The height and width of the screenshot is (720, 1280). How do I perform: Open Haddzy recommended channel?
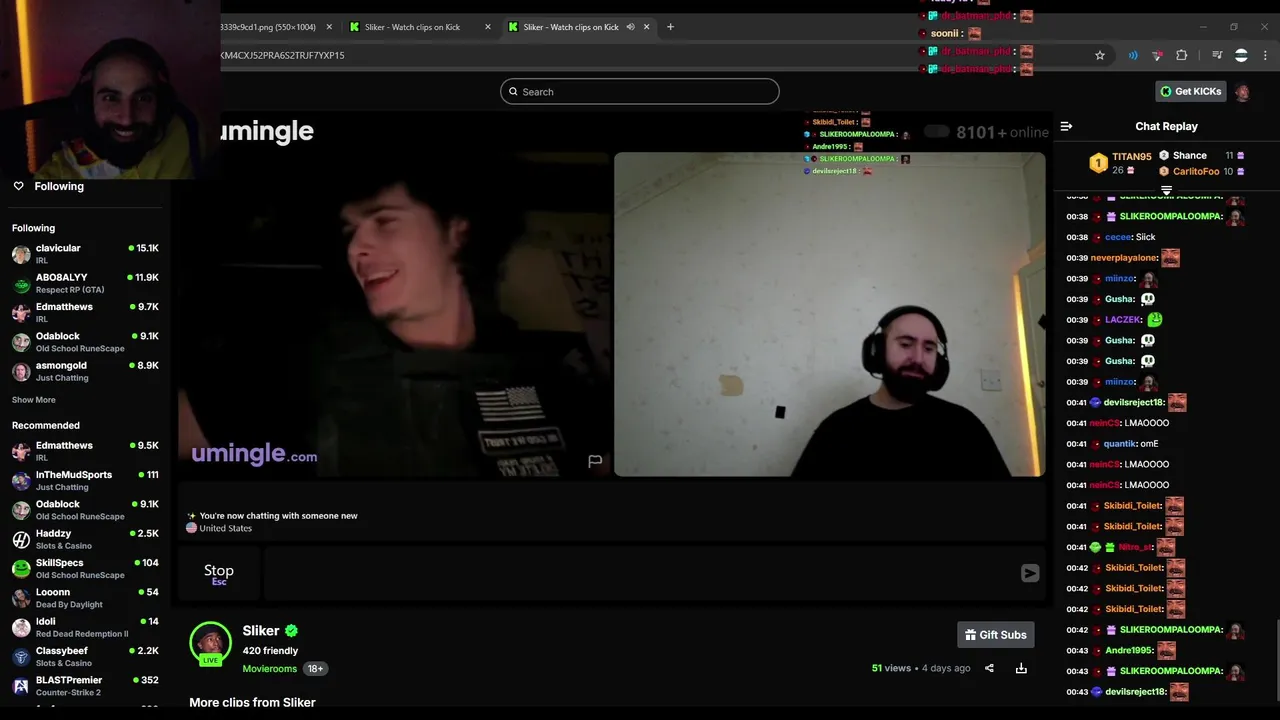click(85, 539)
